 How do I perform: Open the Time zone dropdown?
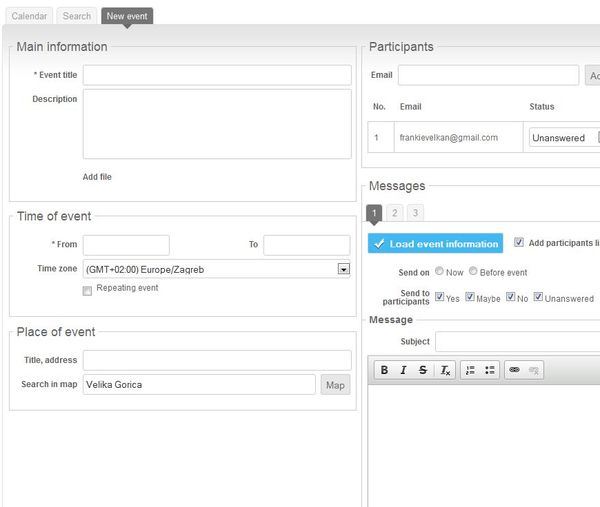[x=343, y=269]
